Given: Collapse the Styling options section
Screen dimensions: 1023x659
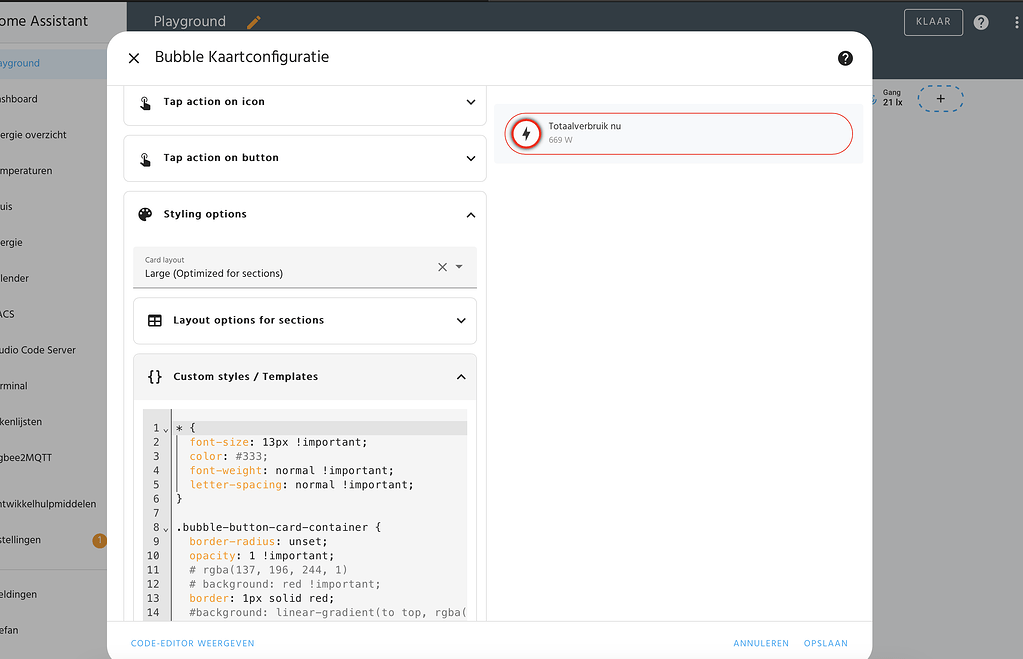Looking at the screenshot, I should pyautogui.click(x=470, y=214).
